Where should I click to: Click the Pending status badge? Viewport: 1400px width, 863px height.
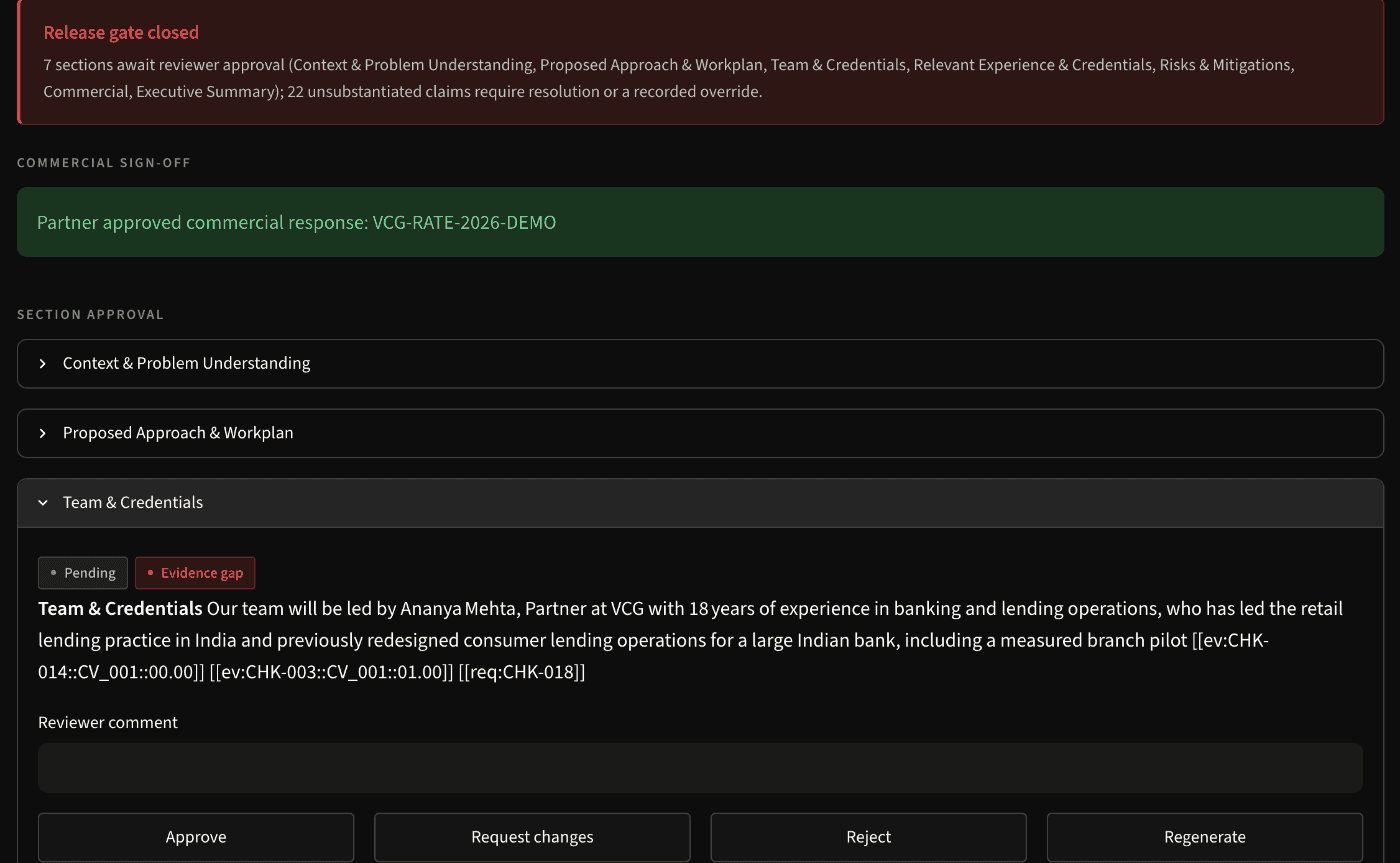click(x=83, y=573)
